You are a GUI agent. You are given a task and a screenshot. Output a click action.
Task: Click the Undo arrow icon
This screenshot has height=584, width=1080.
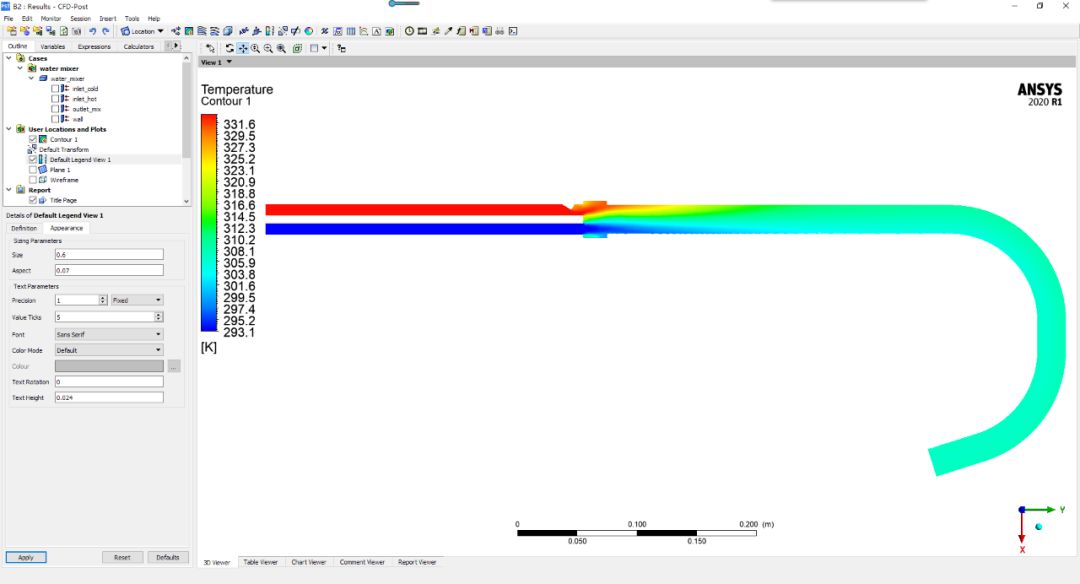[92, 31]
